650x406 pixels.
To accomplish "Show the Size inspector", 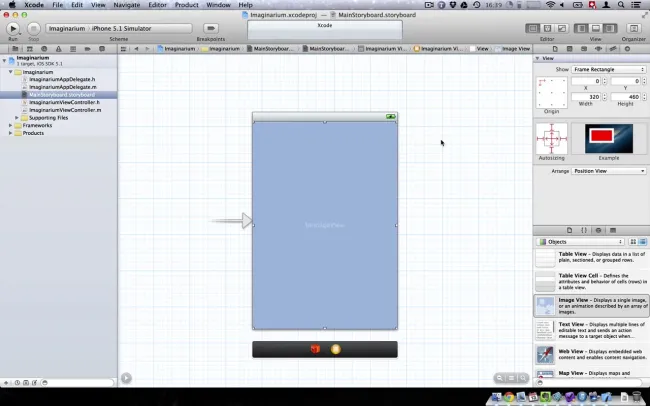I will coord(613,49).
